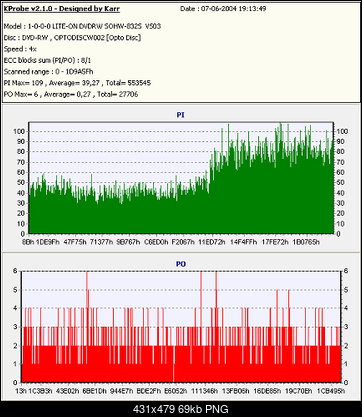Click the 17FE72h axis label

[x=275, y=242]
